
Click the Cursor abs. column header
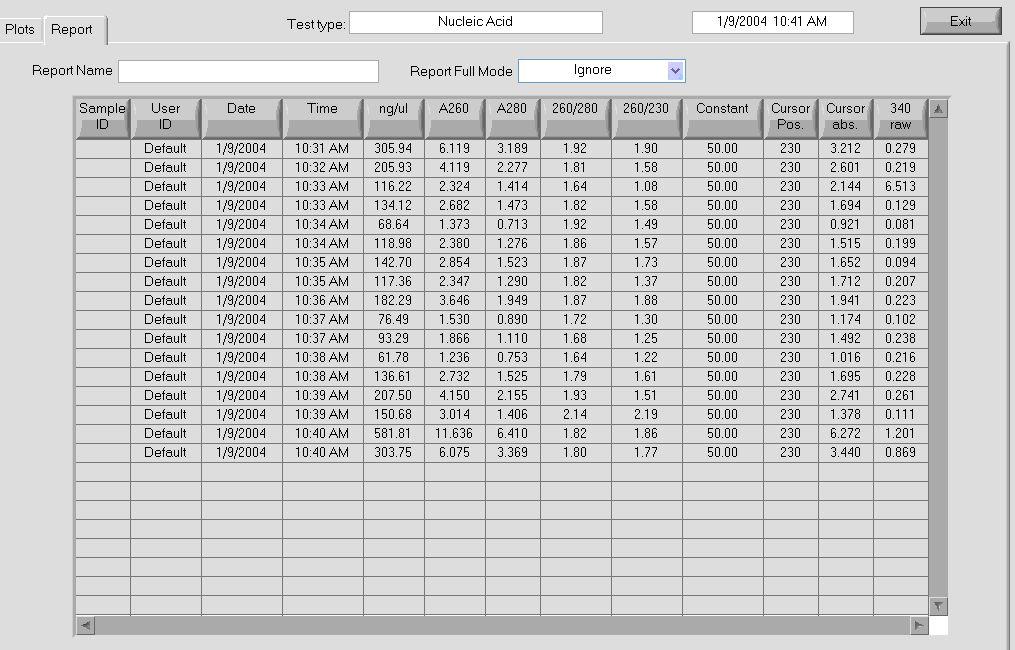[845, 118]
